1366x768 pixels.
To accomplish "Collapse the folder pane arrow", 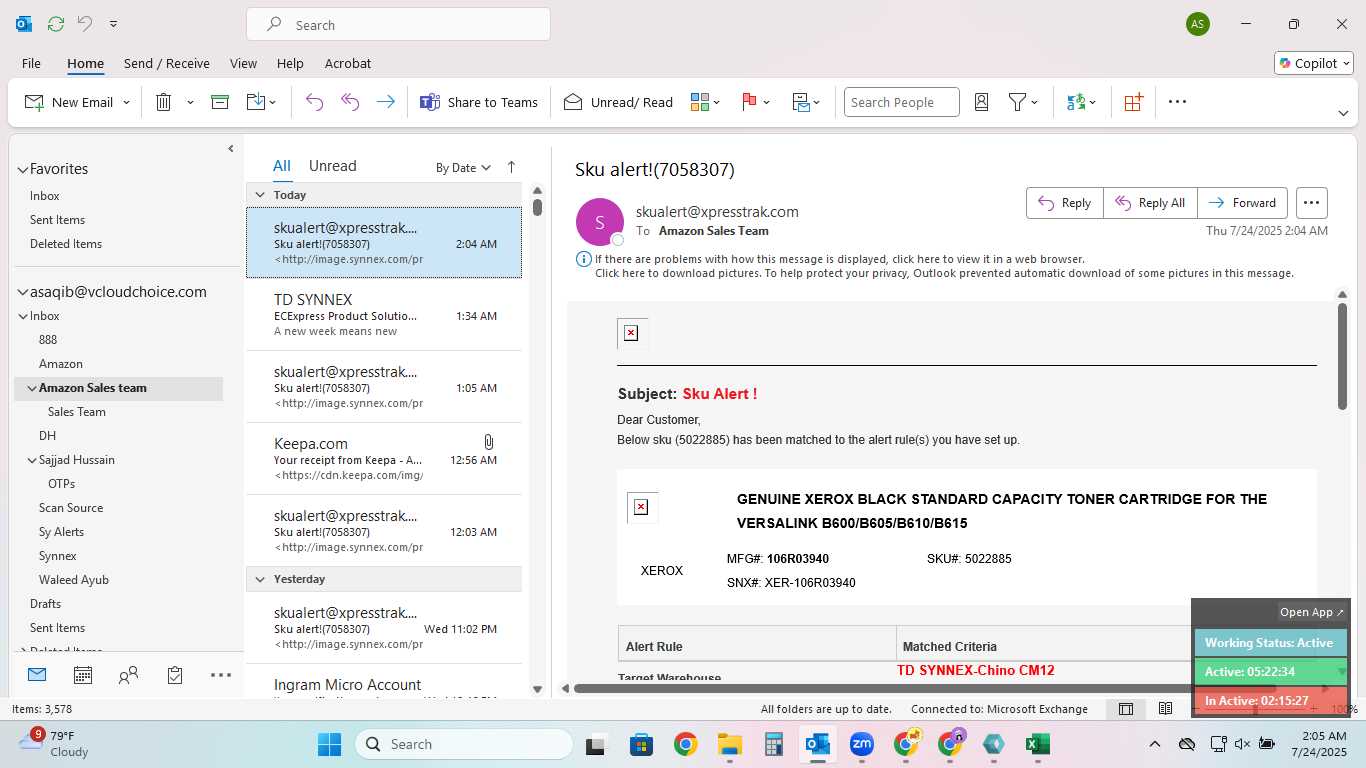I will pyautogui.click(x=231, y=149).
